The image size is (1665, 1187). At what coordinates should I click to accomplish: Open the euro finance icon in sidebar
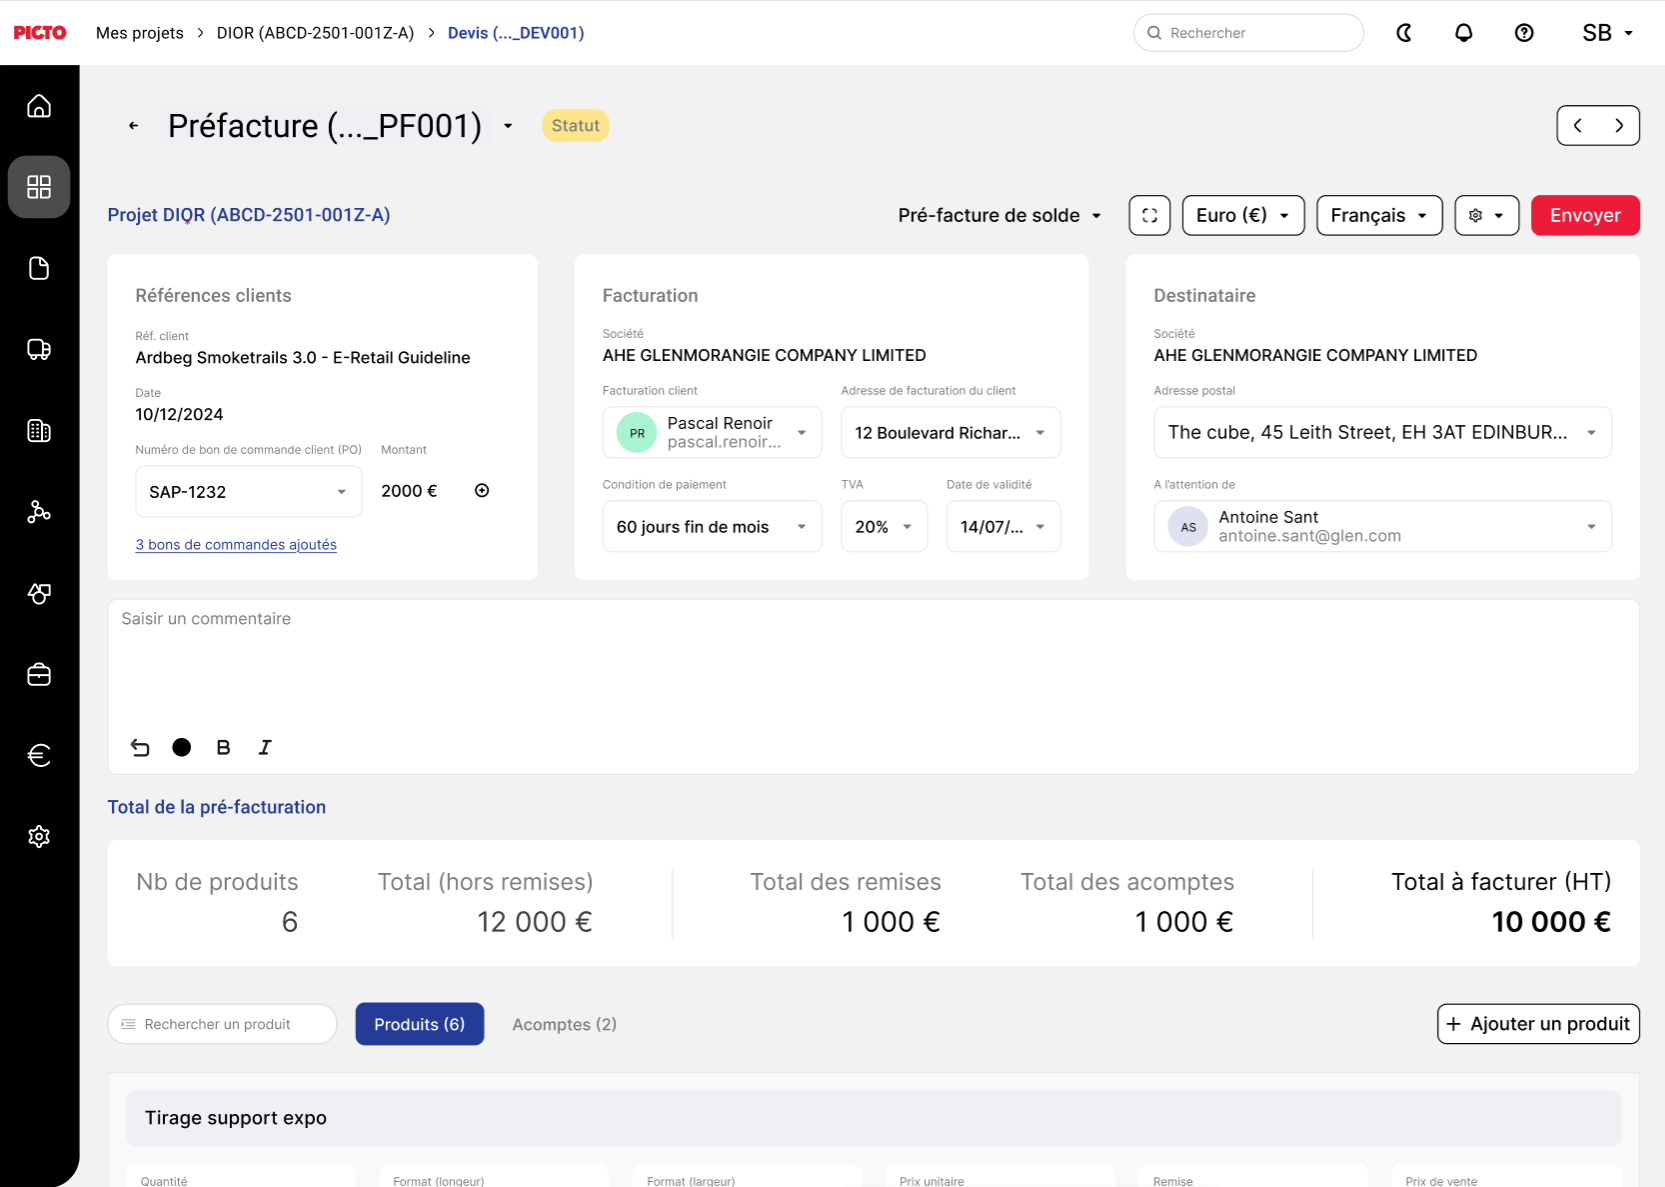39,755
